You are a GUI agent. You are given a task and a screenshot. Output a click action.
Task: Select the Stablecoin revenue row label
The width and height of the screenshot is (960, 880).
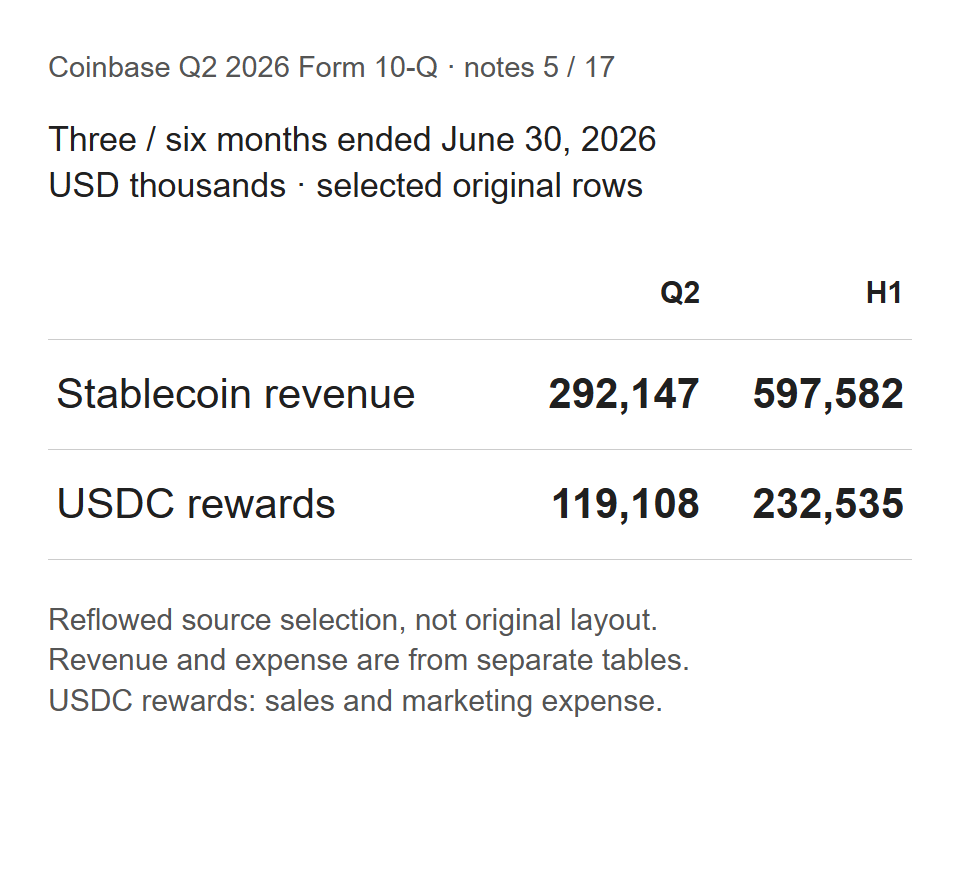pyautogui.click(x=236, y=394)
